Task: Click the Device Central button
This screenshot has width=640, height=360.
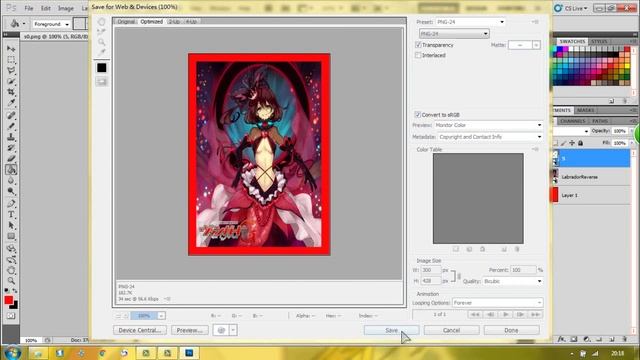Action: tap(140, 330)
